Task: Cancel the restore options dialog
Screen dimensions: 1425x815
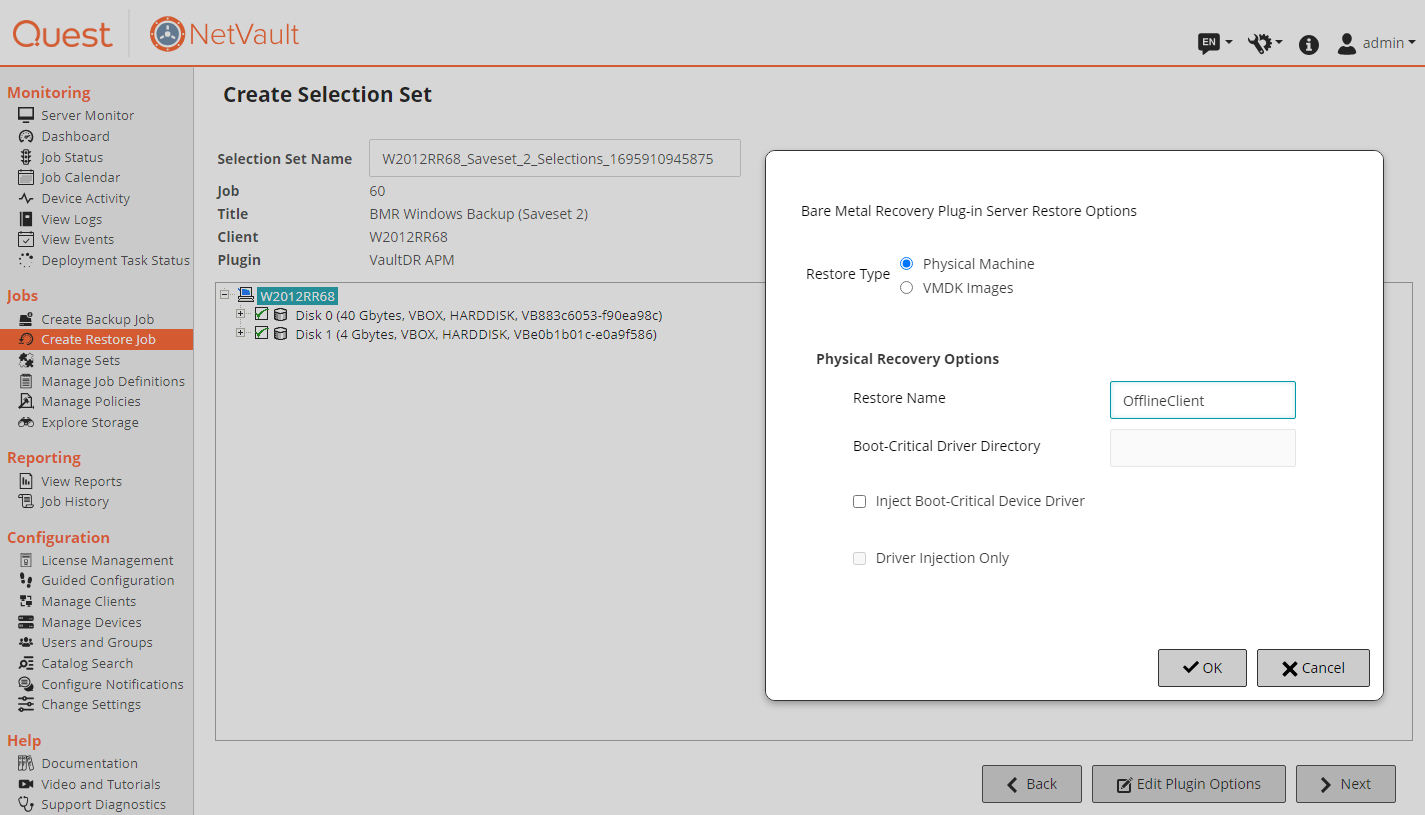Action: coord(1312,668)
